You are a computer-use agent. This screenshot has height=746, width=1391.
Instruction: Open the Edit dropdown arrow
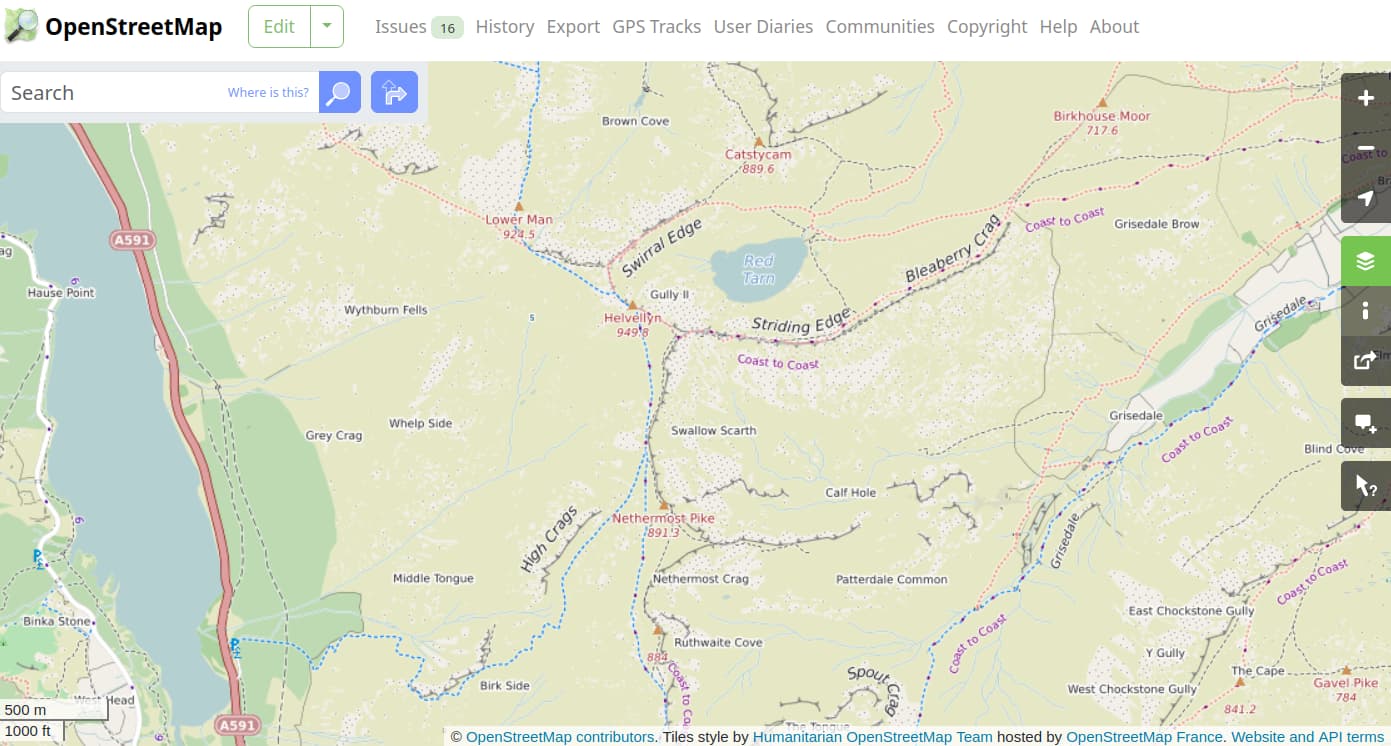pos(327,27)
